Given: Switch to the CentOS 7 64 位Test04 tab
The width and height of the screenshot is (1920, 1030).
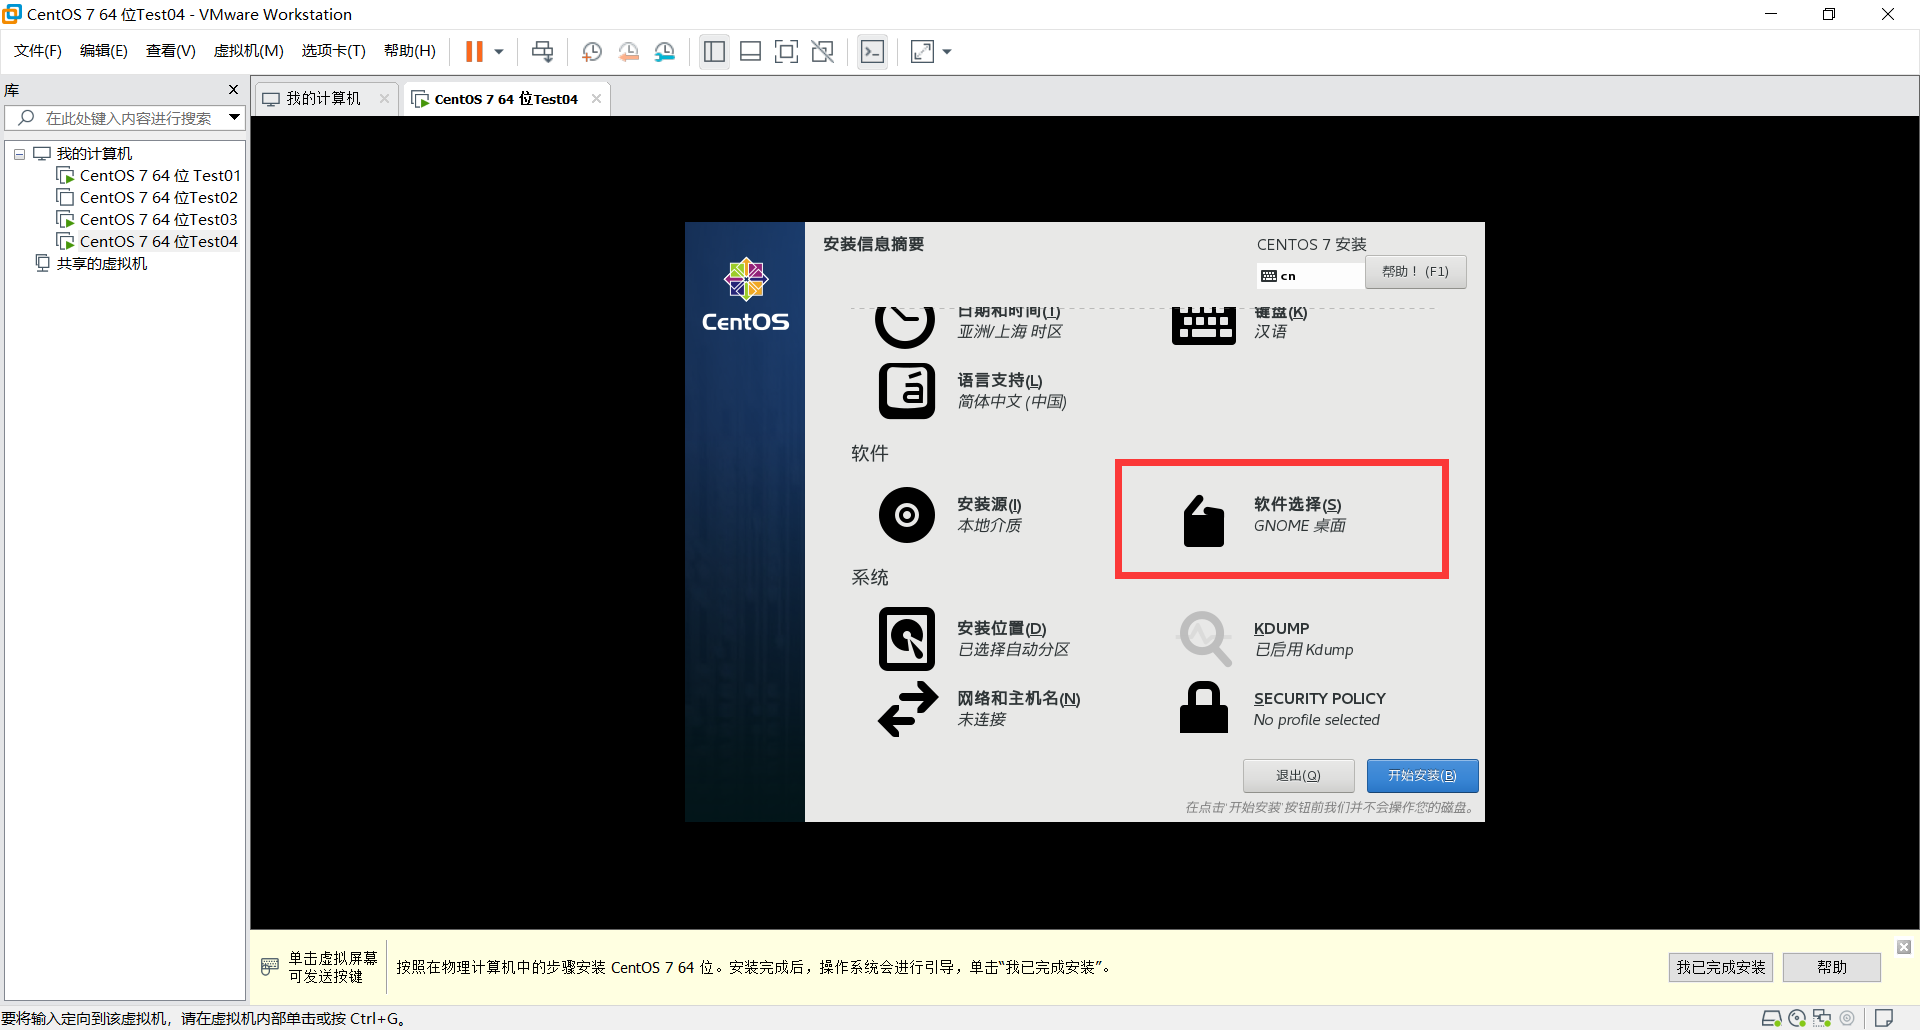Looking at the screenshot, I should pyautogui.click(x=506, y=99).
